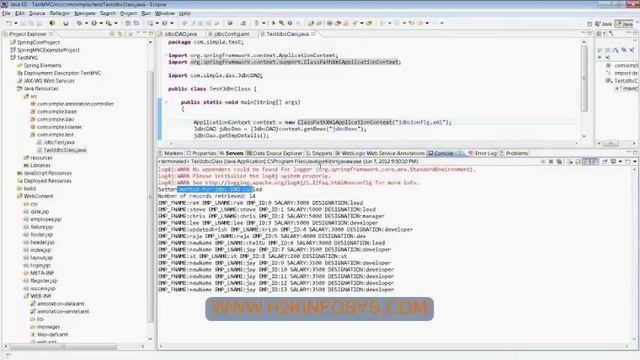Open the New dropdown arrow in toolbar
640x360 pixels.
click(x=16, y=23)
